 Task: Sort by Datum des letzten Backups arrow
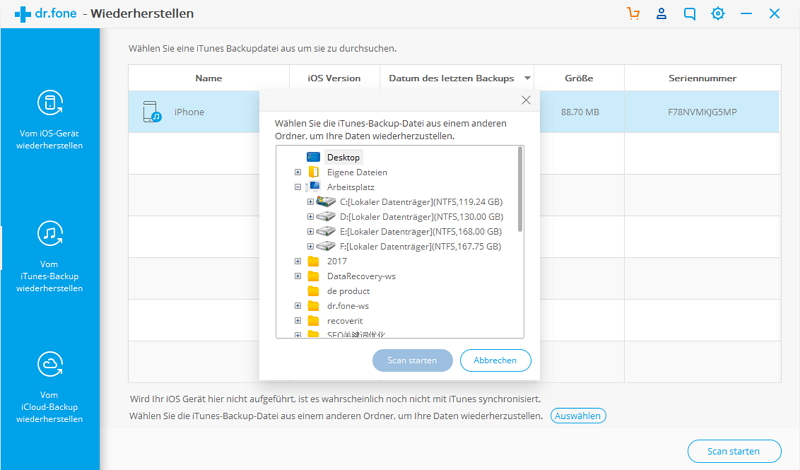(x=528, y=78)
